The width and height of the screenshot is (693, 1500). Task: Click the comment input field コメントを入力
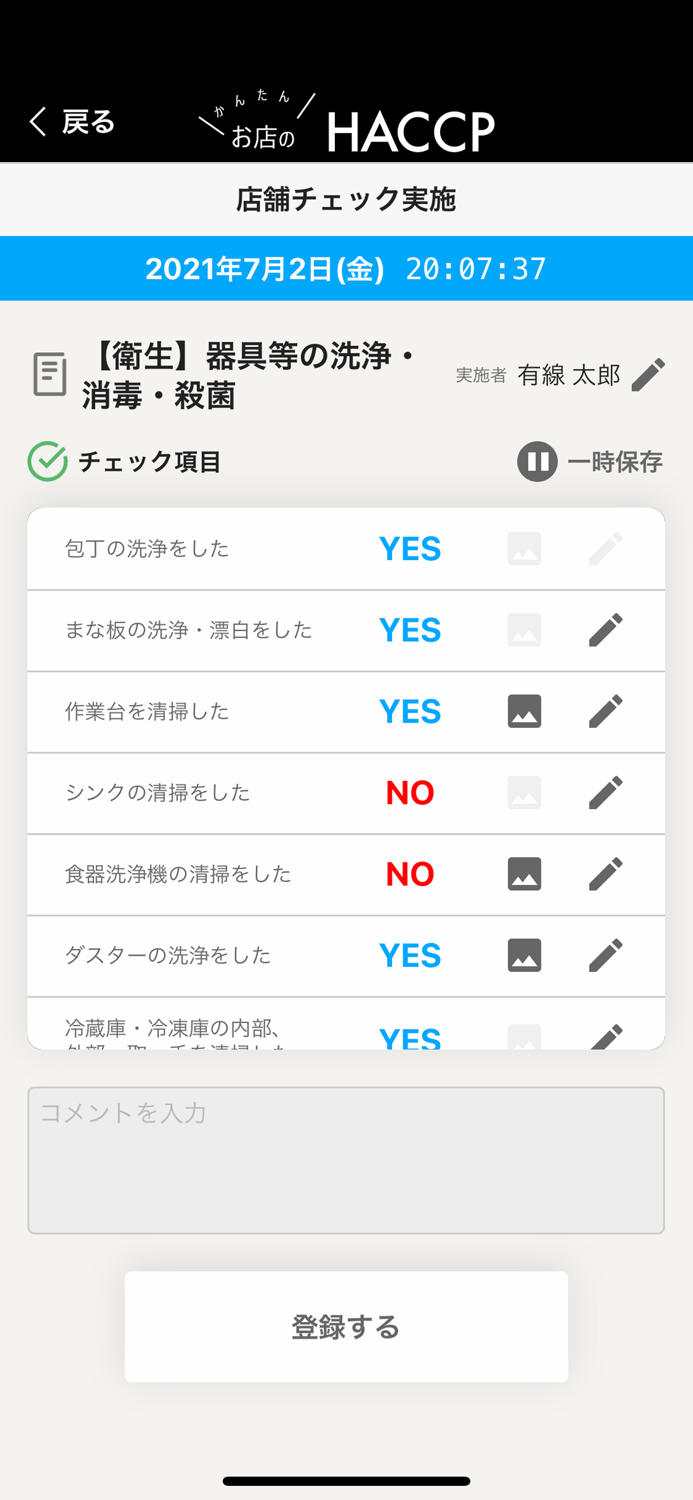(346, 1159)
